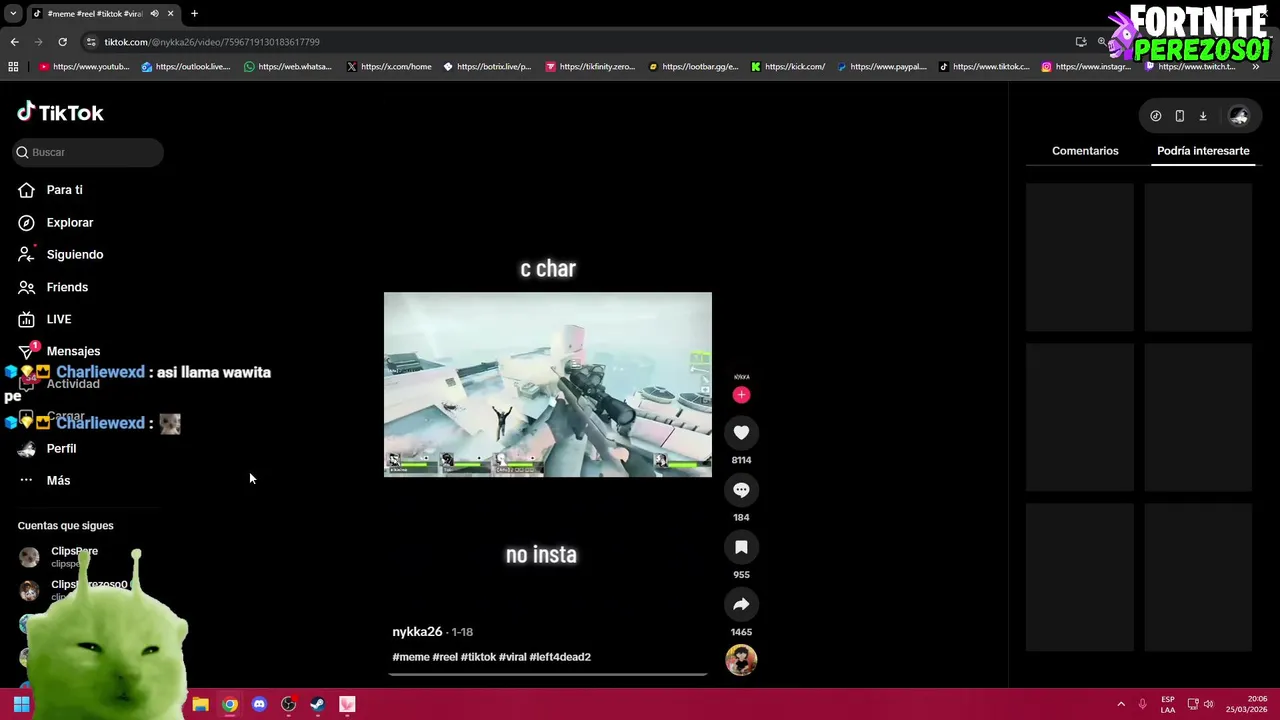Click the install app icon in address bar
The image size is (1280, 720).
(x=1081, y=42)
